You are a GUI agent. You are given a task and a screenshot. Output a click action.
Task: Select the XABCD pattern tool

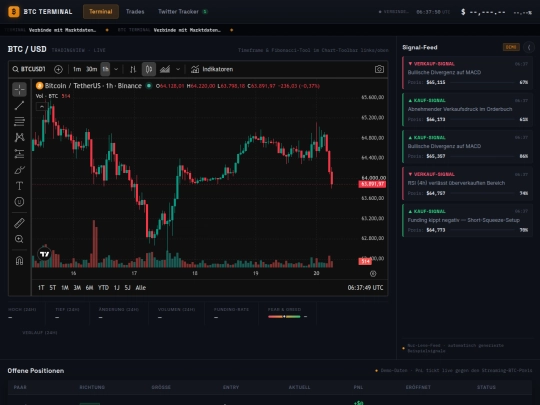pos(19,137)
